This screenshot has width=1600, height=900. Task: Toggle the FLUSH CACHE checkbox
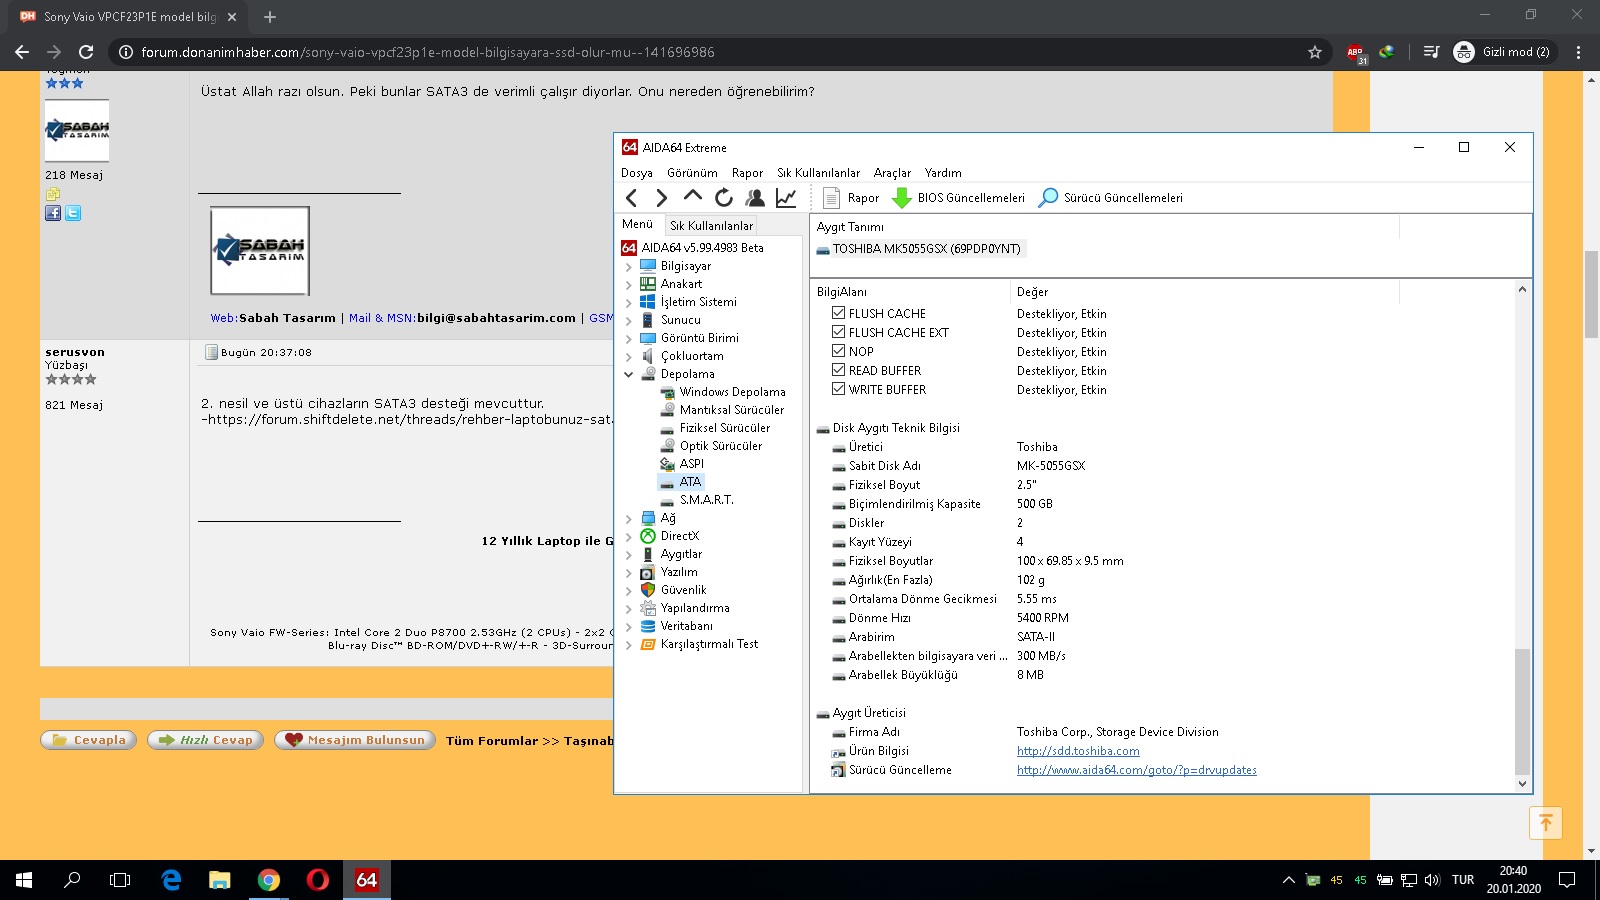point(839,313)
